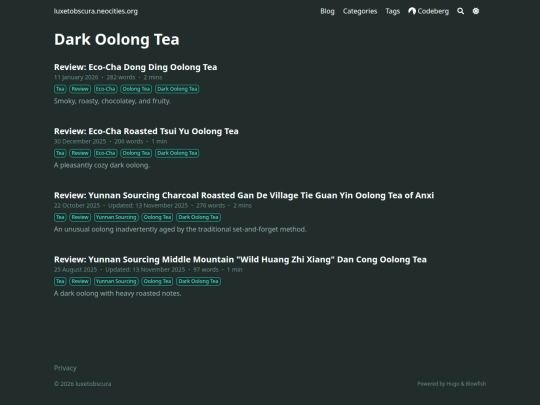Select summary 'Smoky, roasty, chocolatey, and fruity.'
This screenshot has width=540, height=405.
pos(112,101)
